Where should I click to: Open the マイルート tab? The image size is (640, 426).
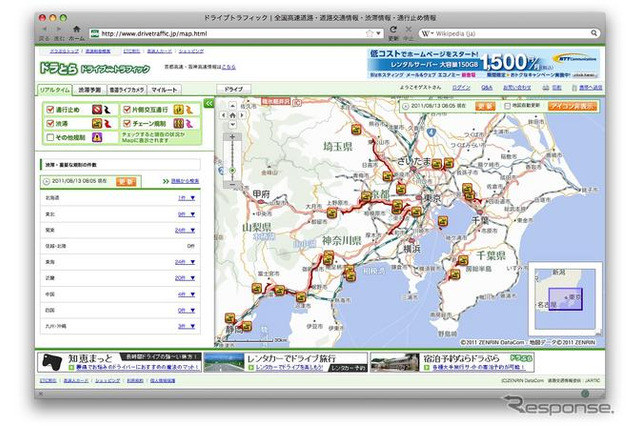[166, 89]
